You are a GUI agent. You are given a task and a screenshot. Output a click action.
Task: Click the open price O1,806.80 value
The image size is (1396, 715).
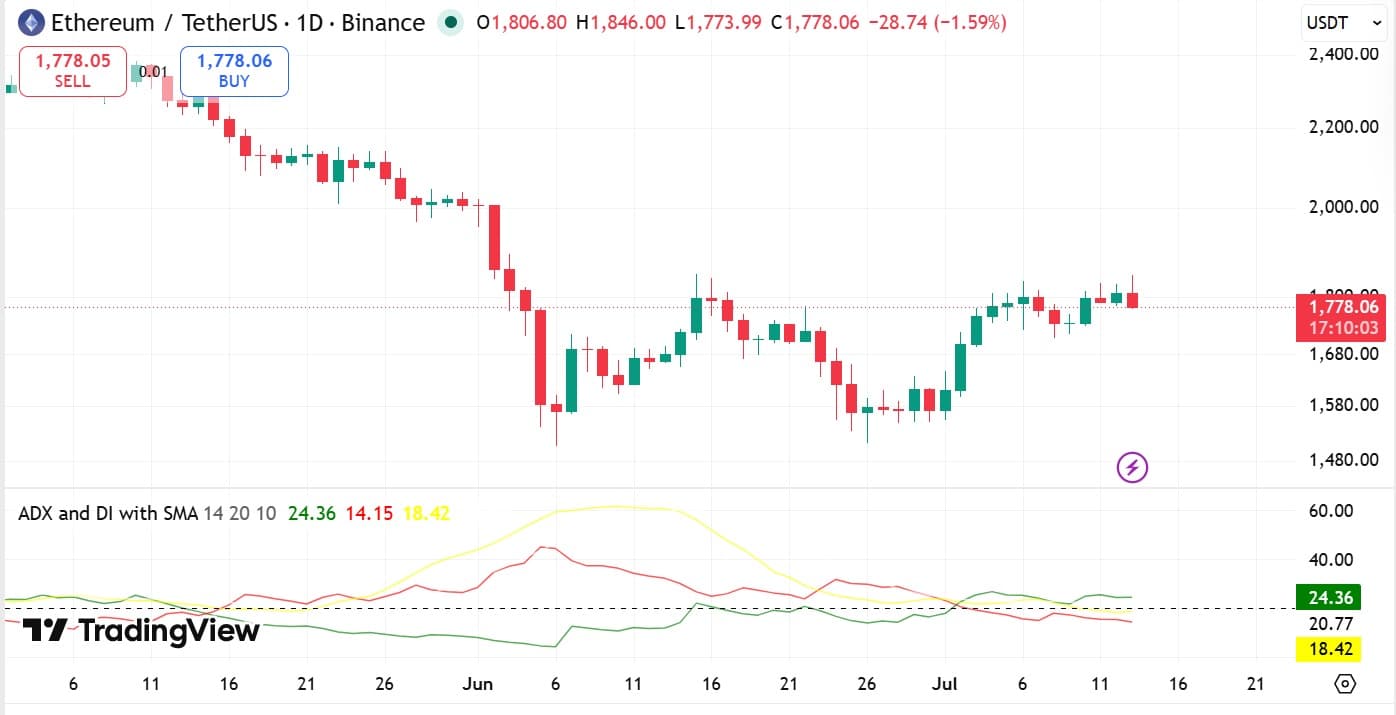coord(522,22)
